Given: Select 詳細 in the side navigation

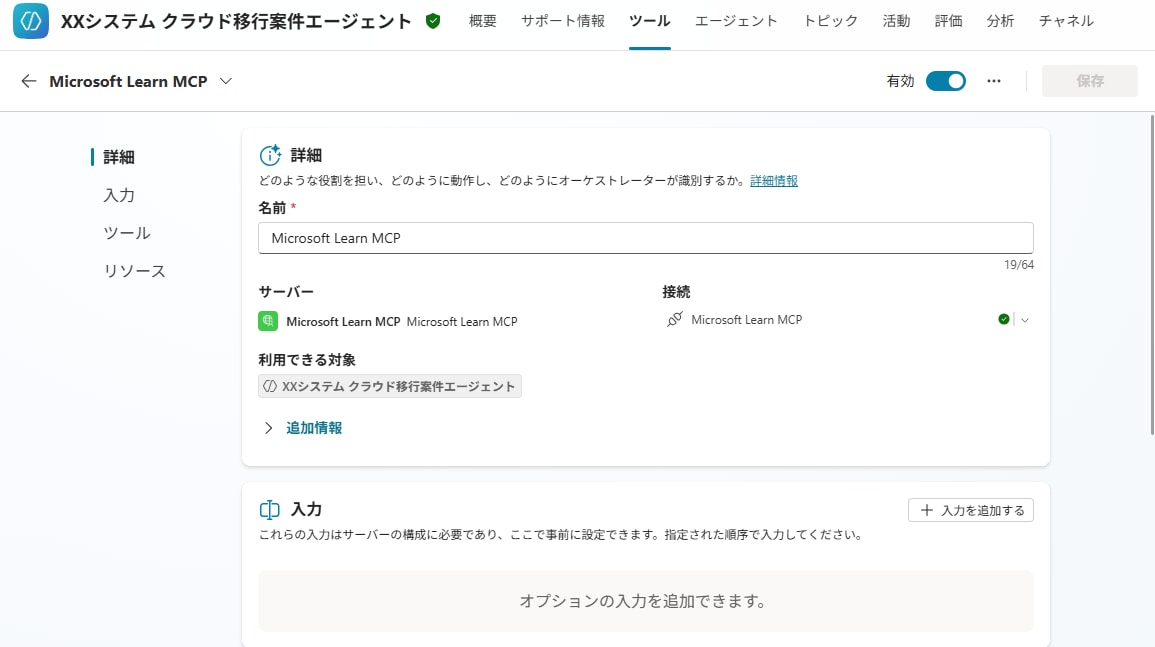Looking at the screenshot, I should pyautogui.click(x=119, y=157).
